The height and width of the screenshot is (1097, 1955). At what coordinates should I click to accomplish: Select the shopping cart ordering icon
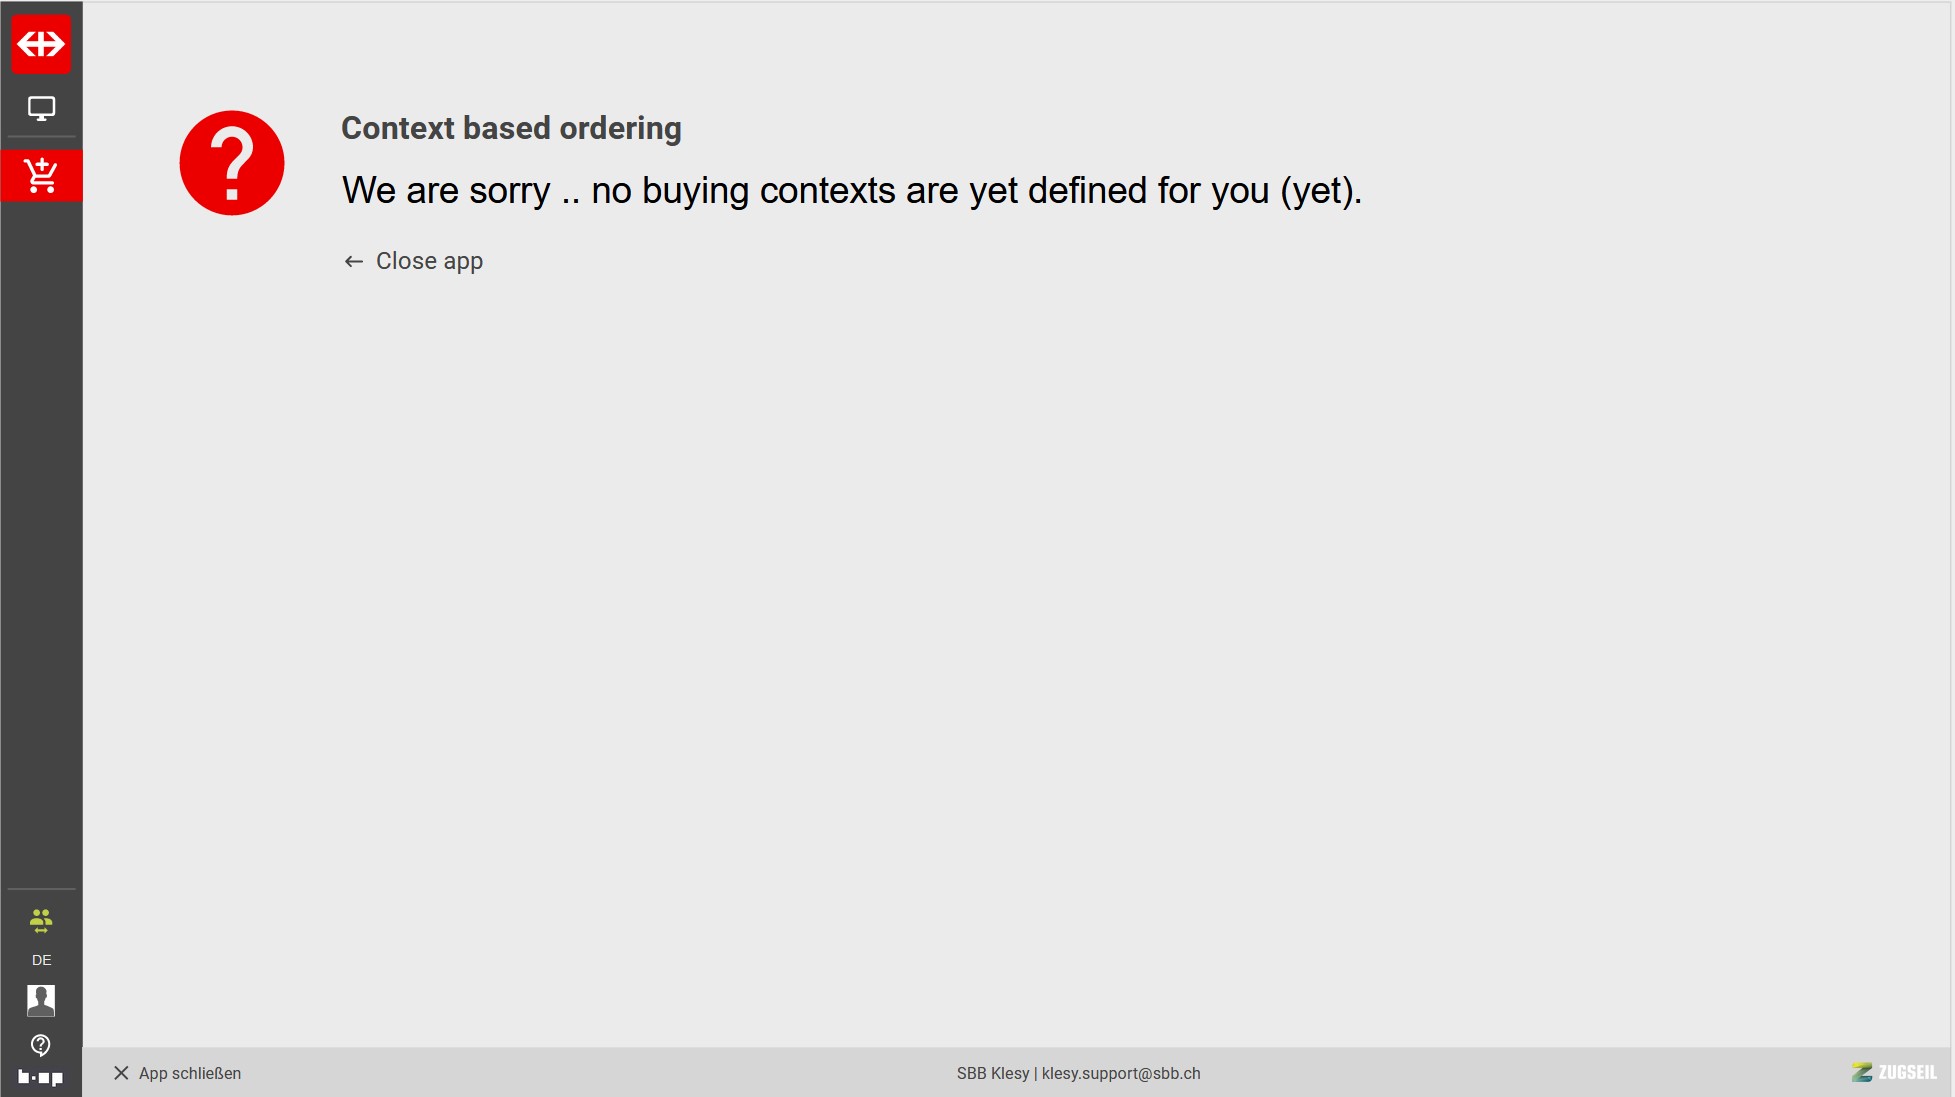pos(41,176)
